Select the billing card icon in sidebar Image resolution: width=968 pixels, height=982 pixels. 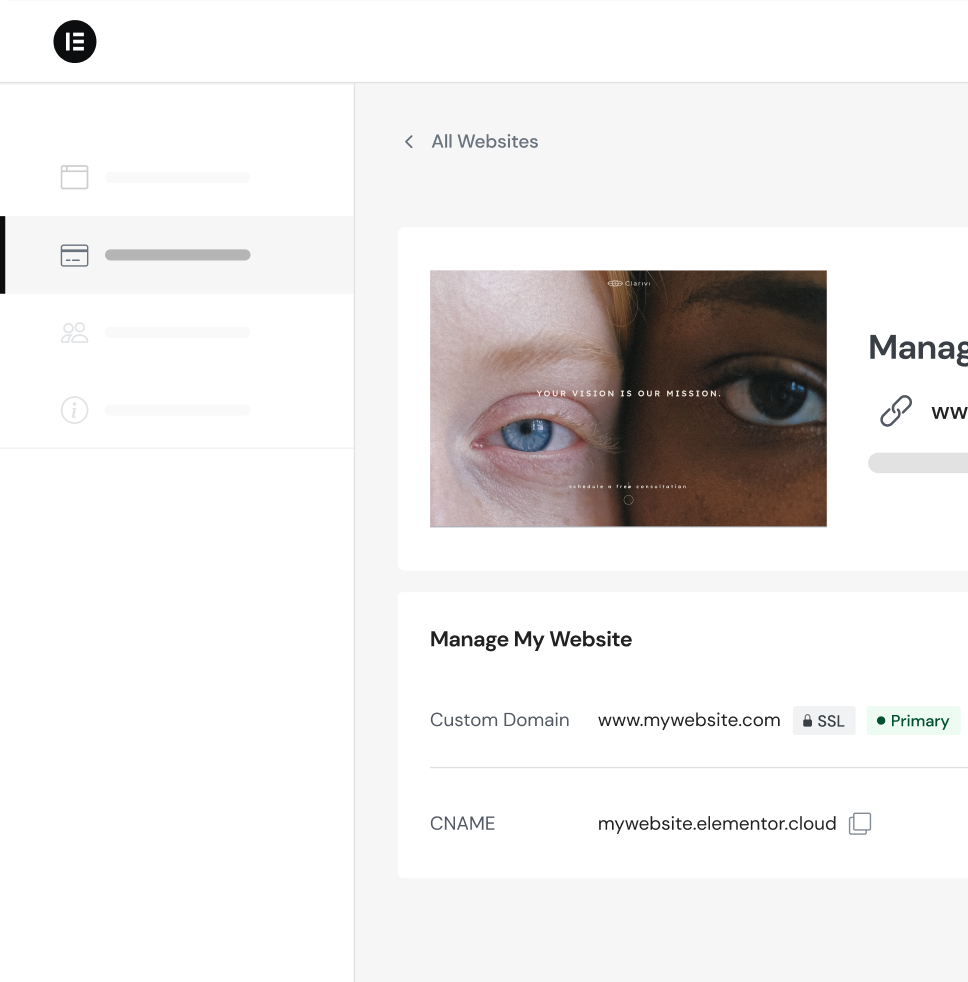coord(75,255)
